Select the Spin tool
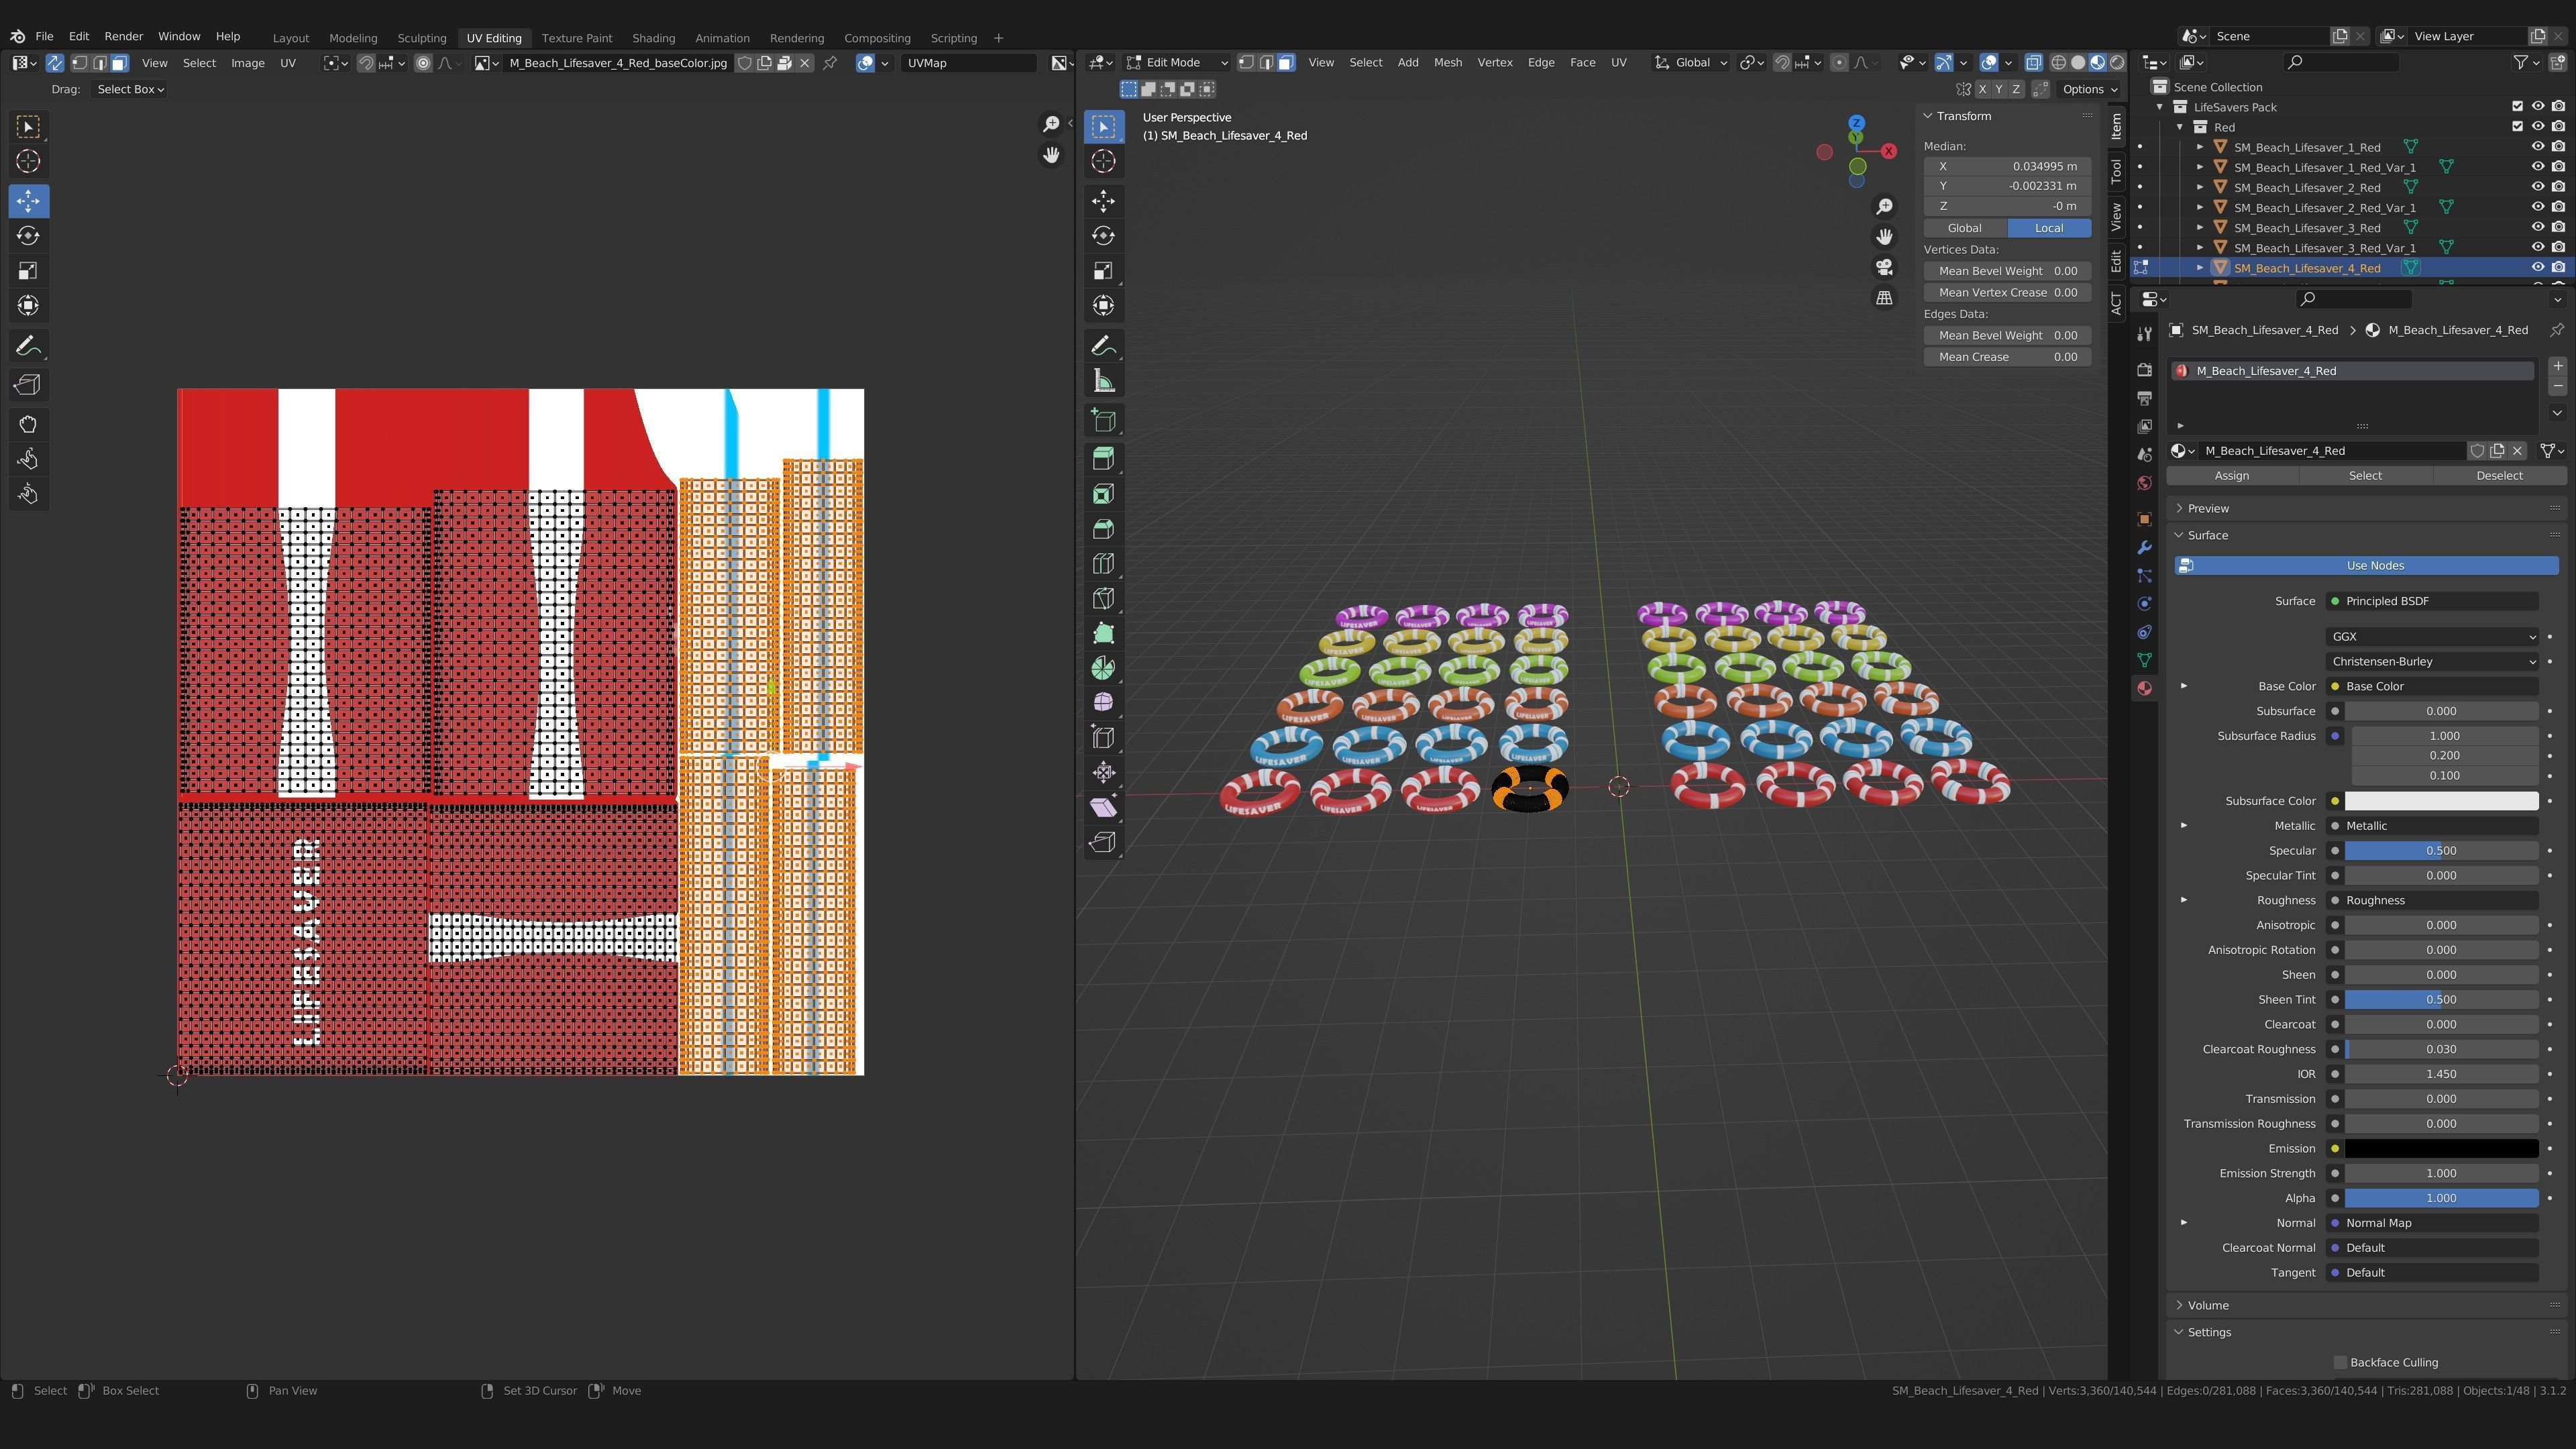Viewport: 2576px width, 1449px height. point(1103,668)
